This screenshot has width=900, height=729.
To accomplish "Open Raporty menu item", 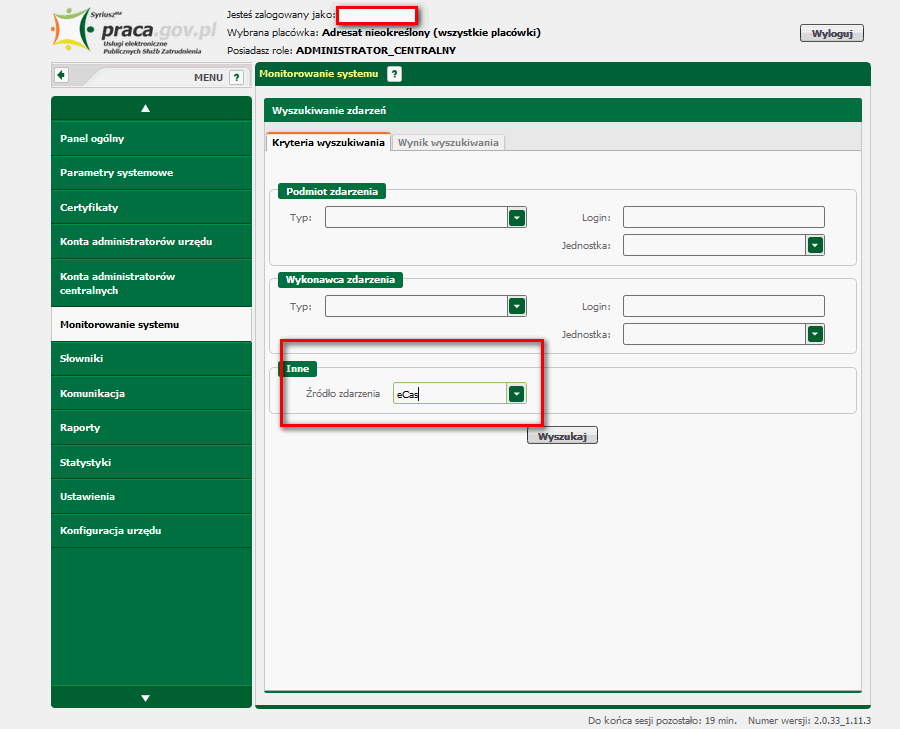I will coord(152,428).
